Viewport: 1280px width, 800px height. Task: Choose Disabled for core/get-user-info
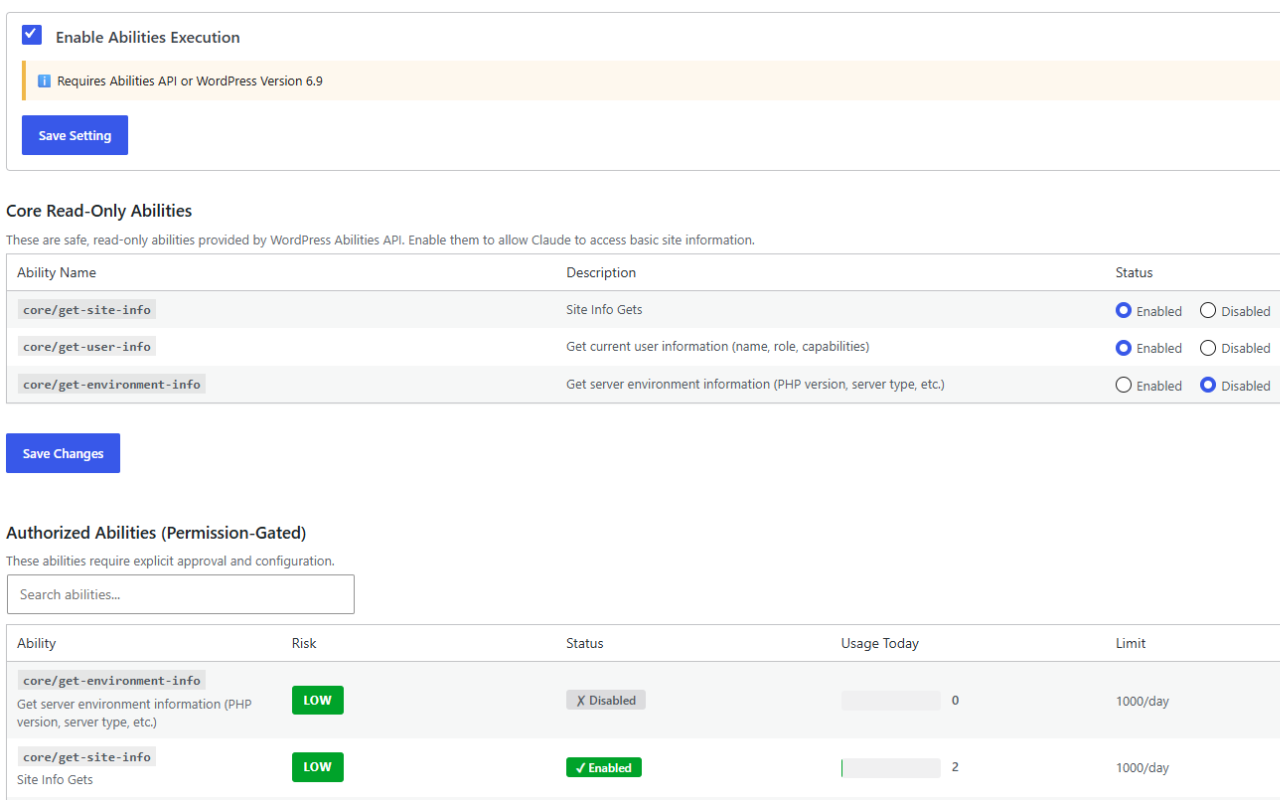tap(1208, 348)
